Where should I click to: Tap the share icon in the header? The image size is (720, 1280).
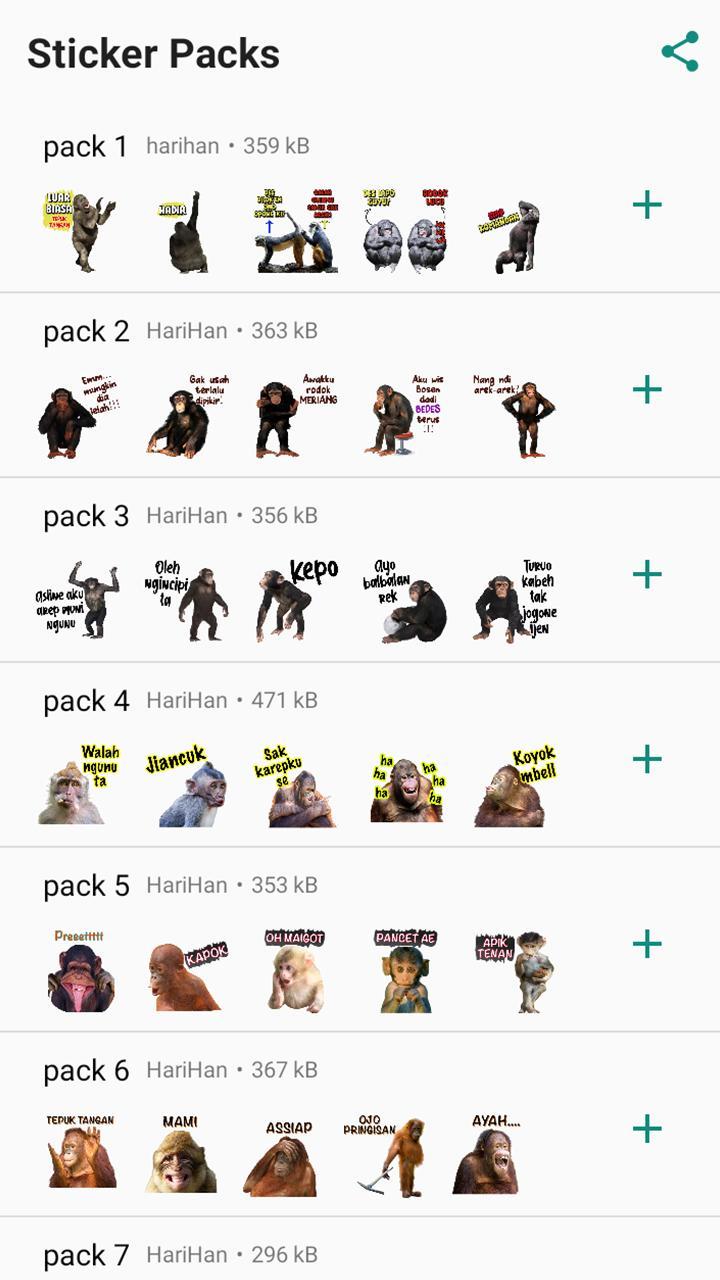pyautogui.click(x=680, y=52)
